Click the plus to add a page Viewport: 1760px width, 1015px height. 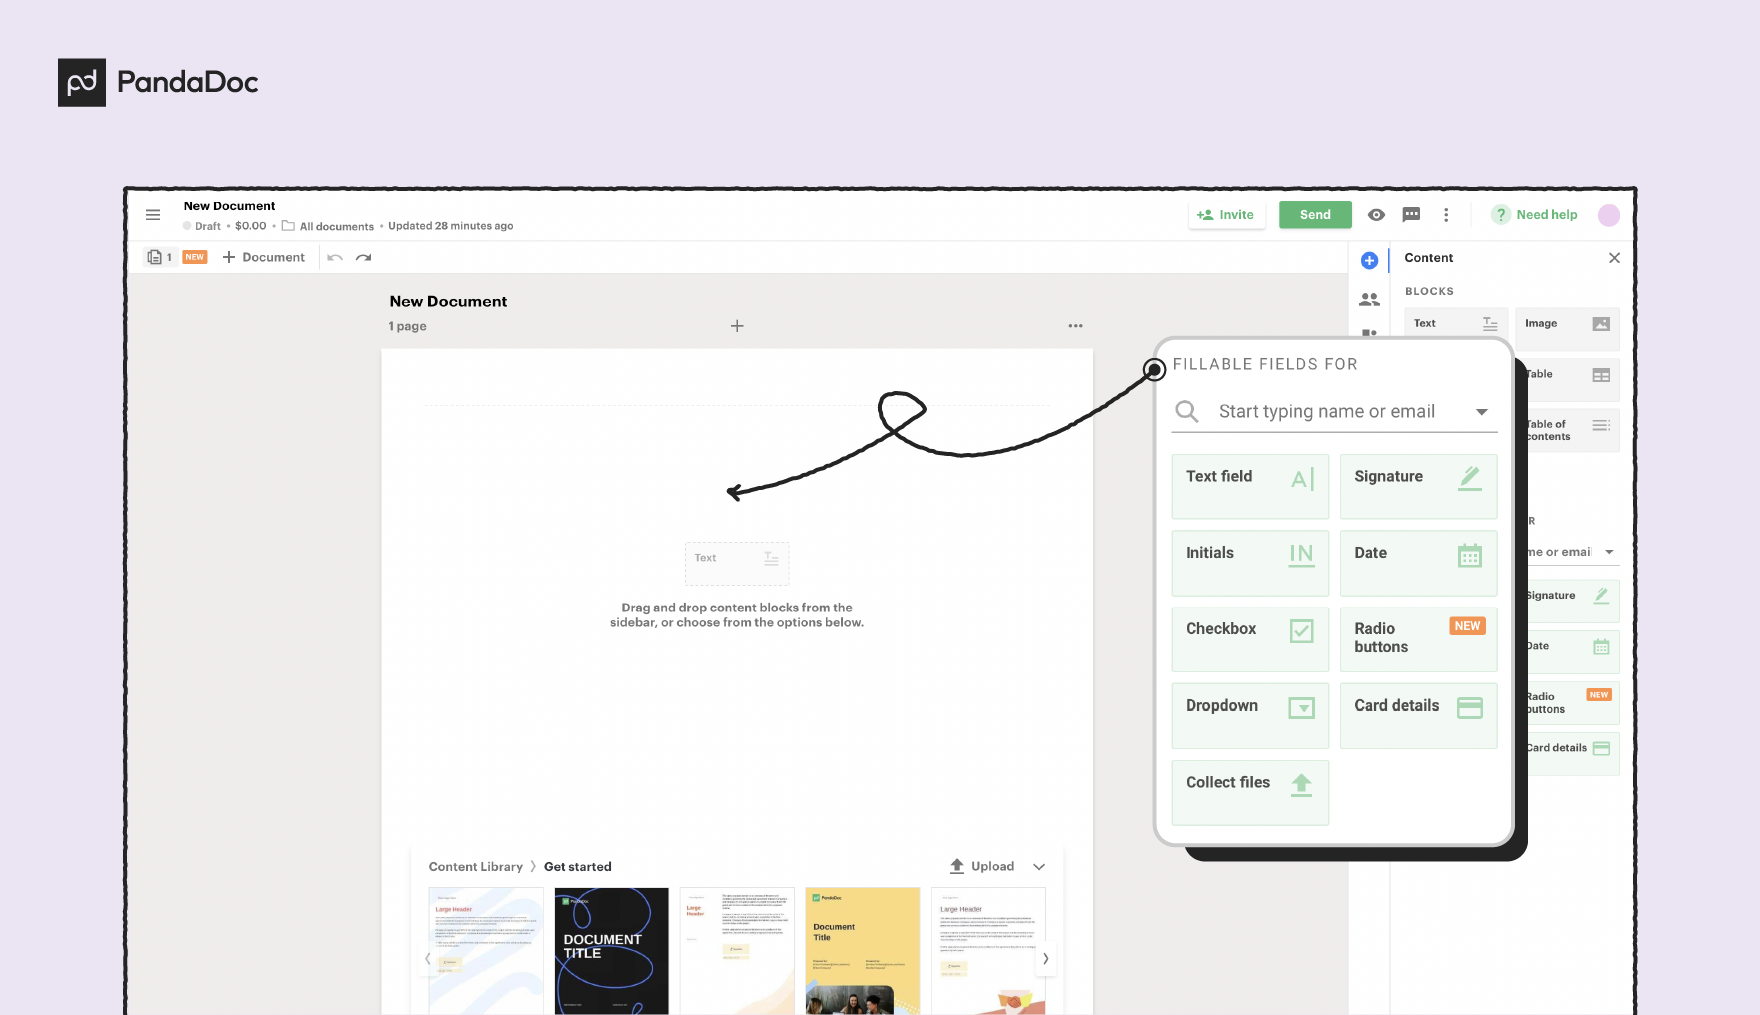[737, 325]
